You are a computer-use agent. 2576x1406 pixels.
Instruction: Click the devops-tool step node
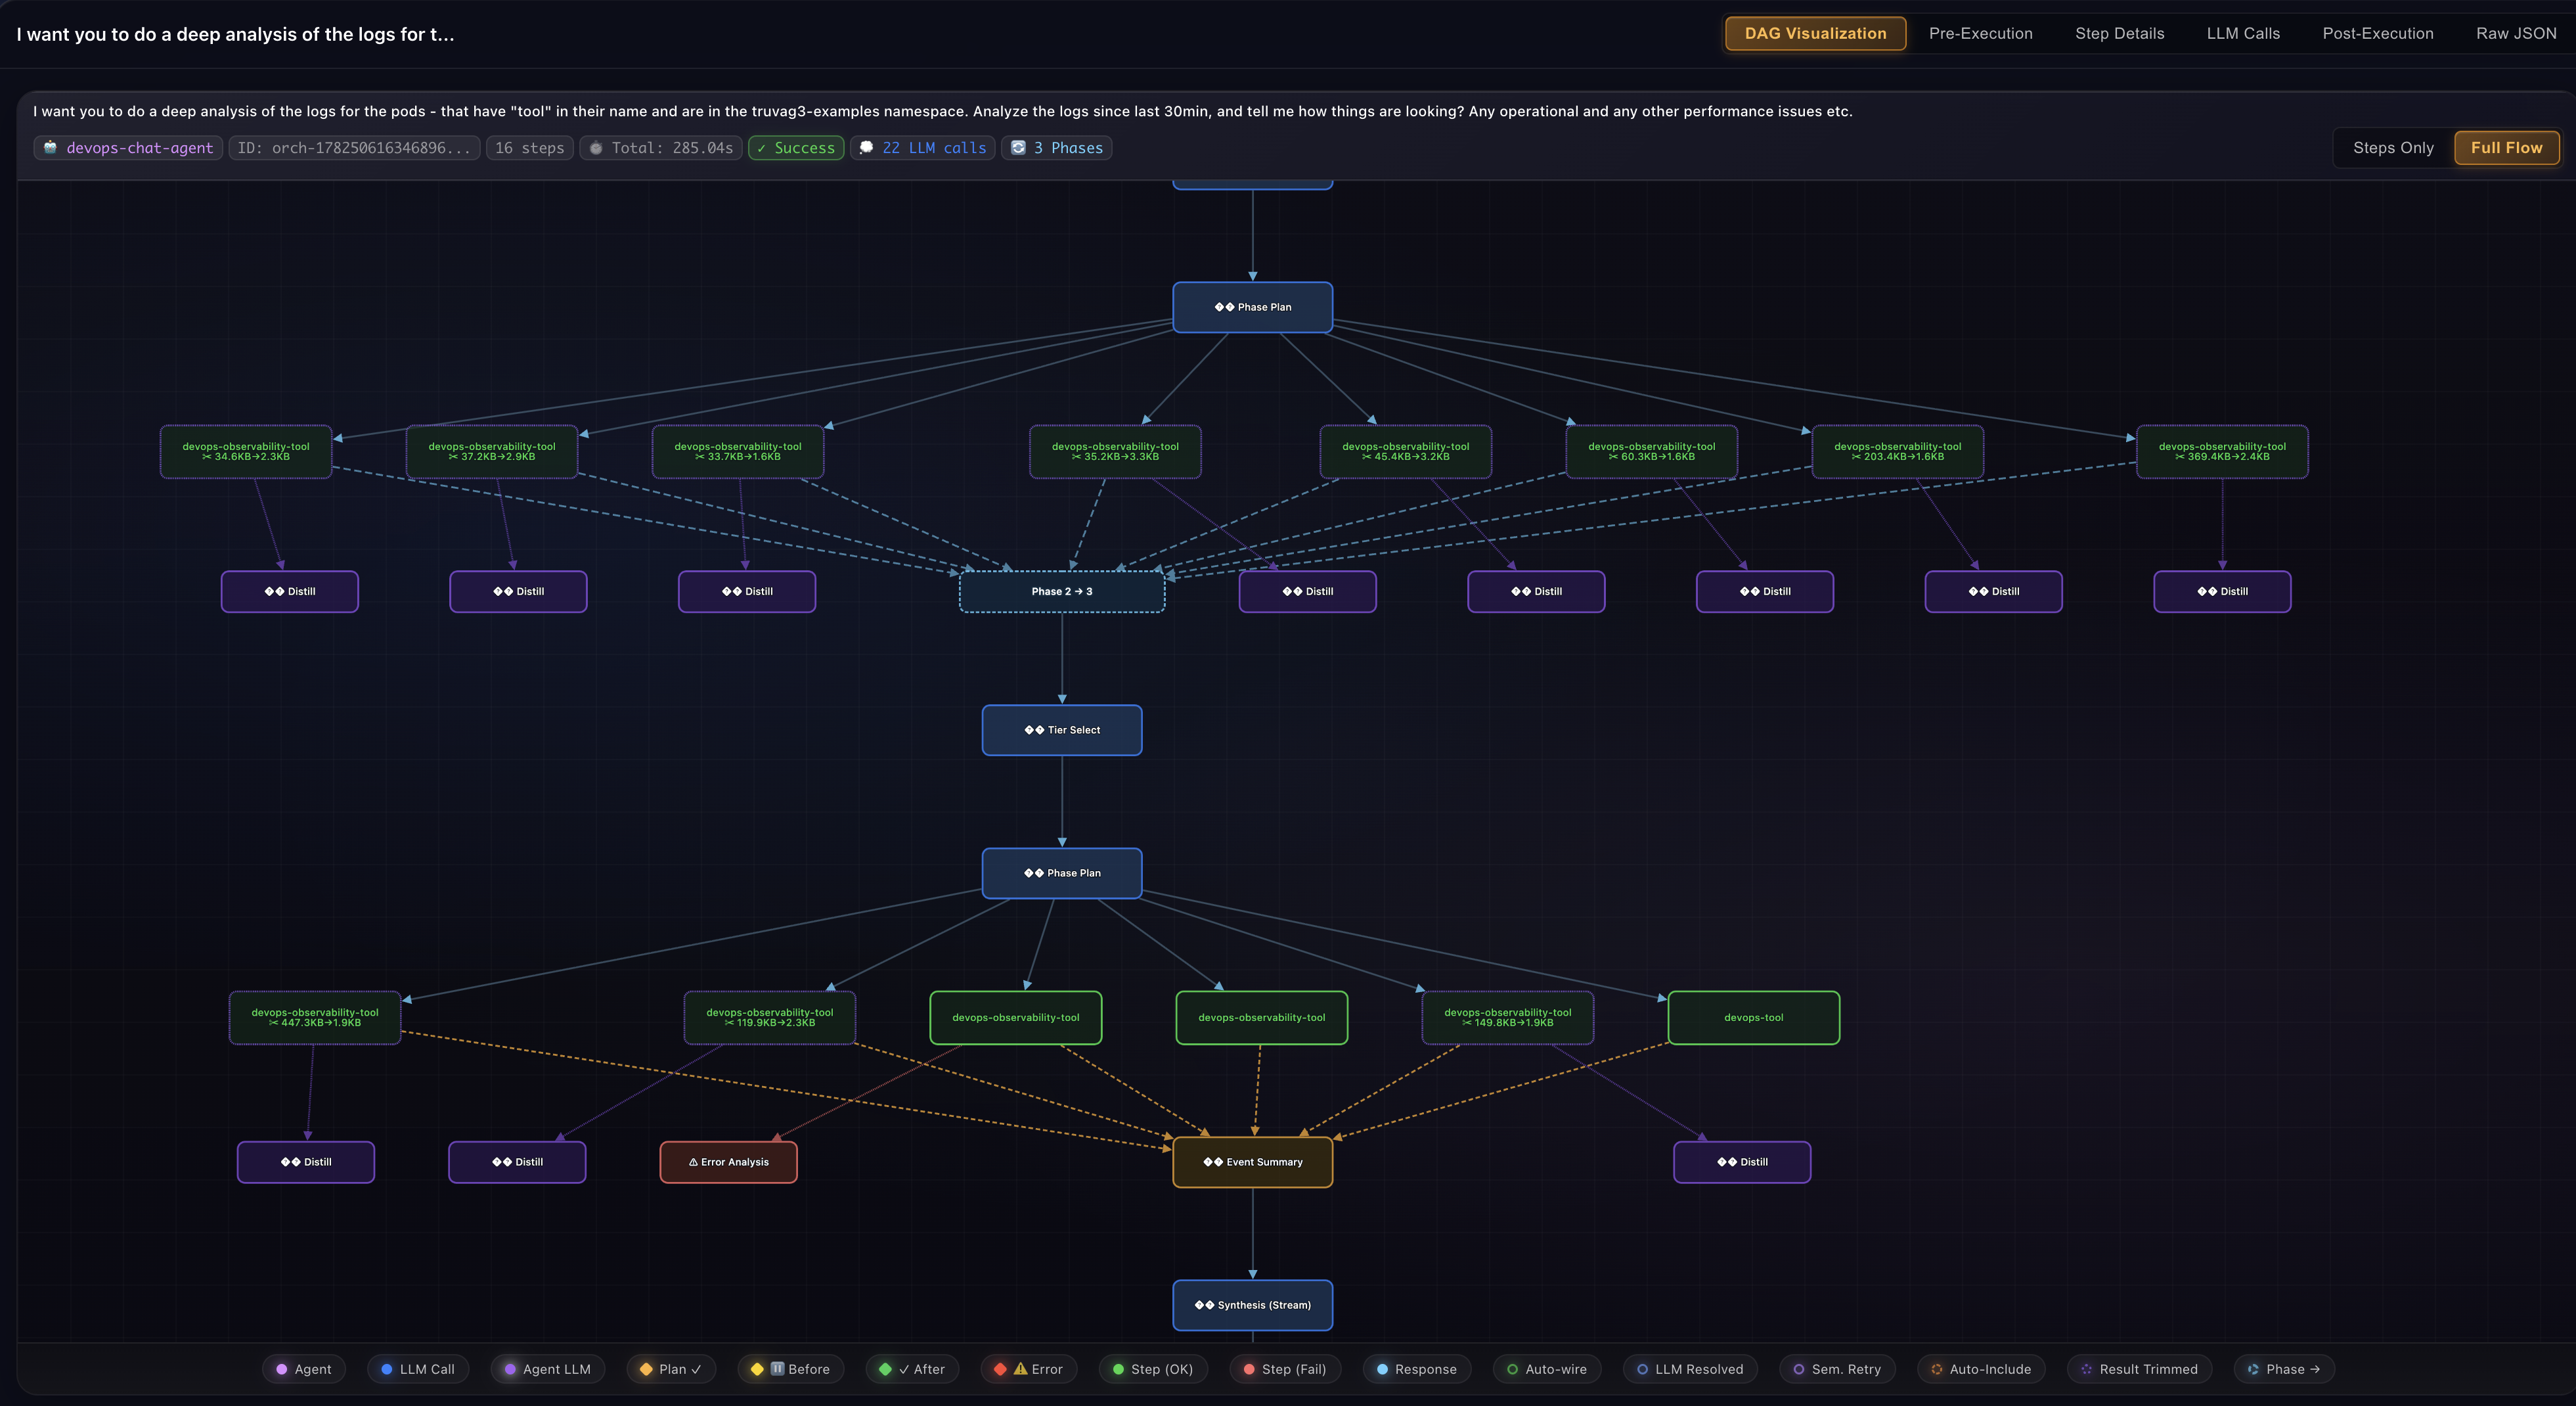pos(1753,1018)
